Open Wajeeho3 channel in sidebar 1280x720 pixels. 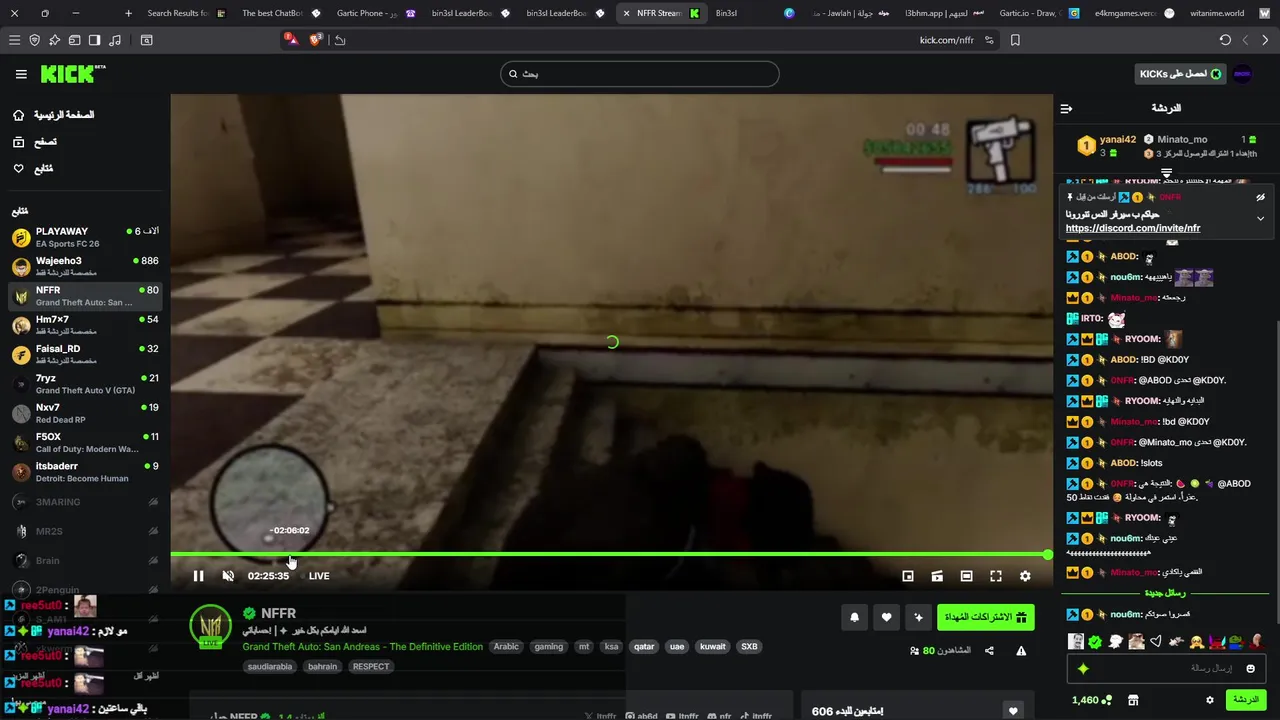85,267
